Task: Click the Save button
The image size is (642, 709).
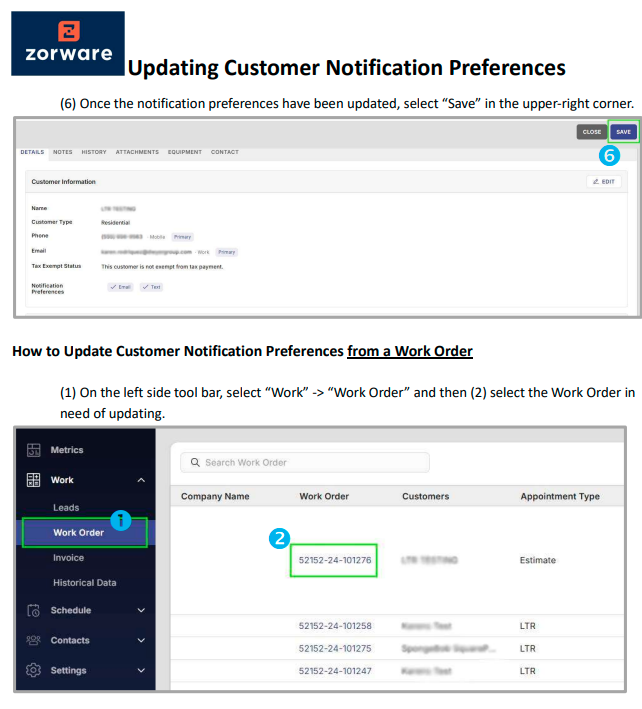Action: [623, 132]
